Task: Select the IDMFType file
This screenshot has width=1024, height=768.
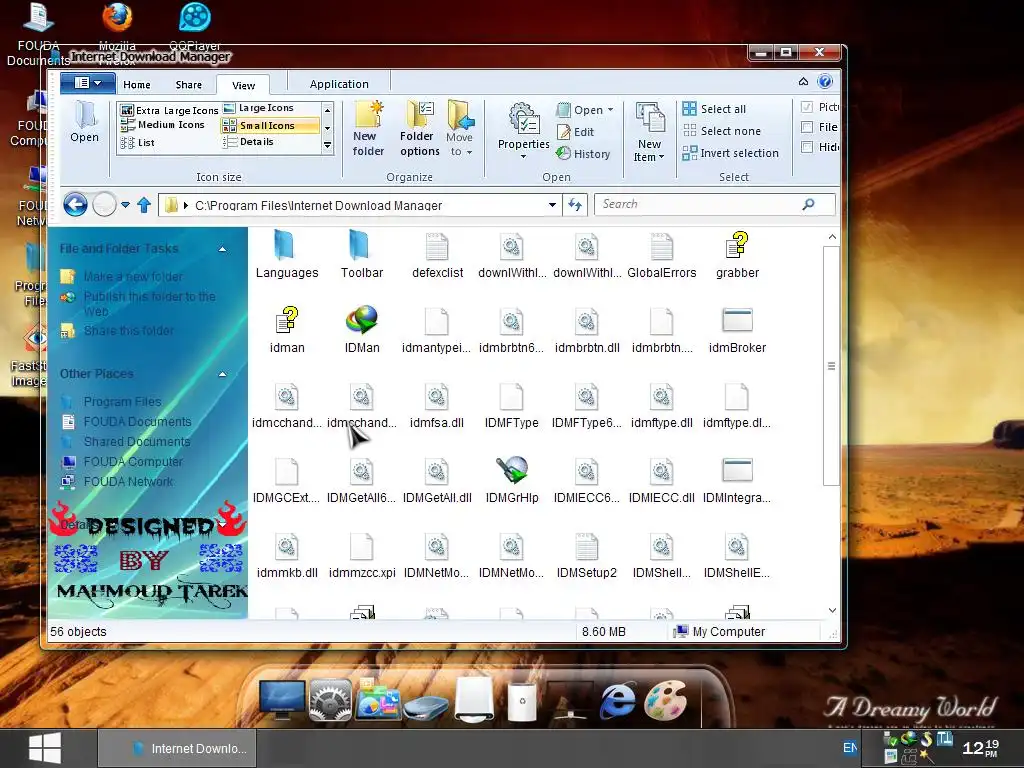Action: (511, 405)
